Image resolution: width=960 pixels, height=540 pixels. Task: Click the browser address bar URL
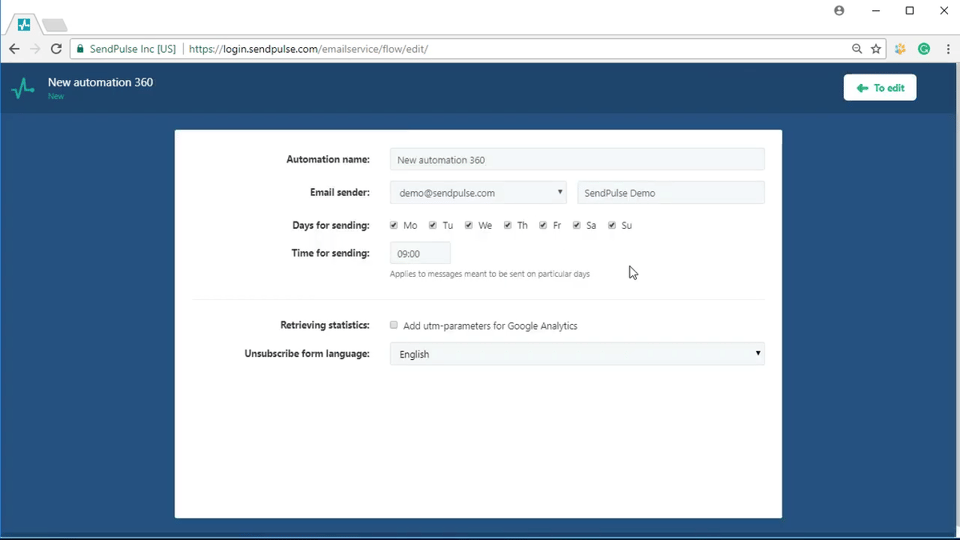pyautogui.click(x=309, y=49)
